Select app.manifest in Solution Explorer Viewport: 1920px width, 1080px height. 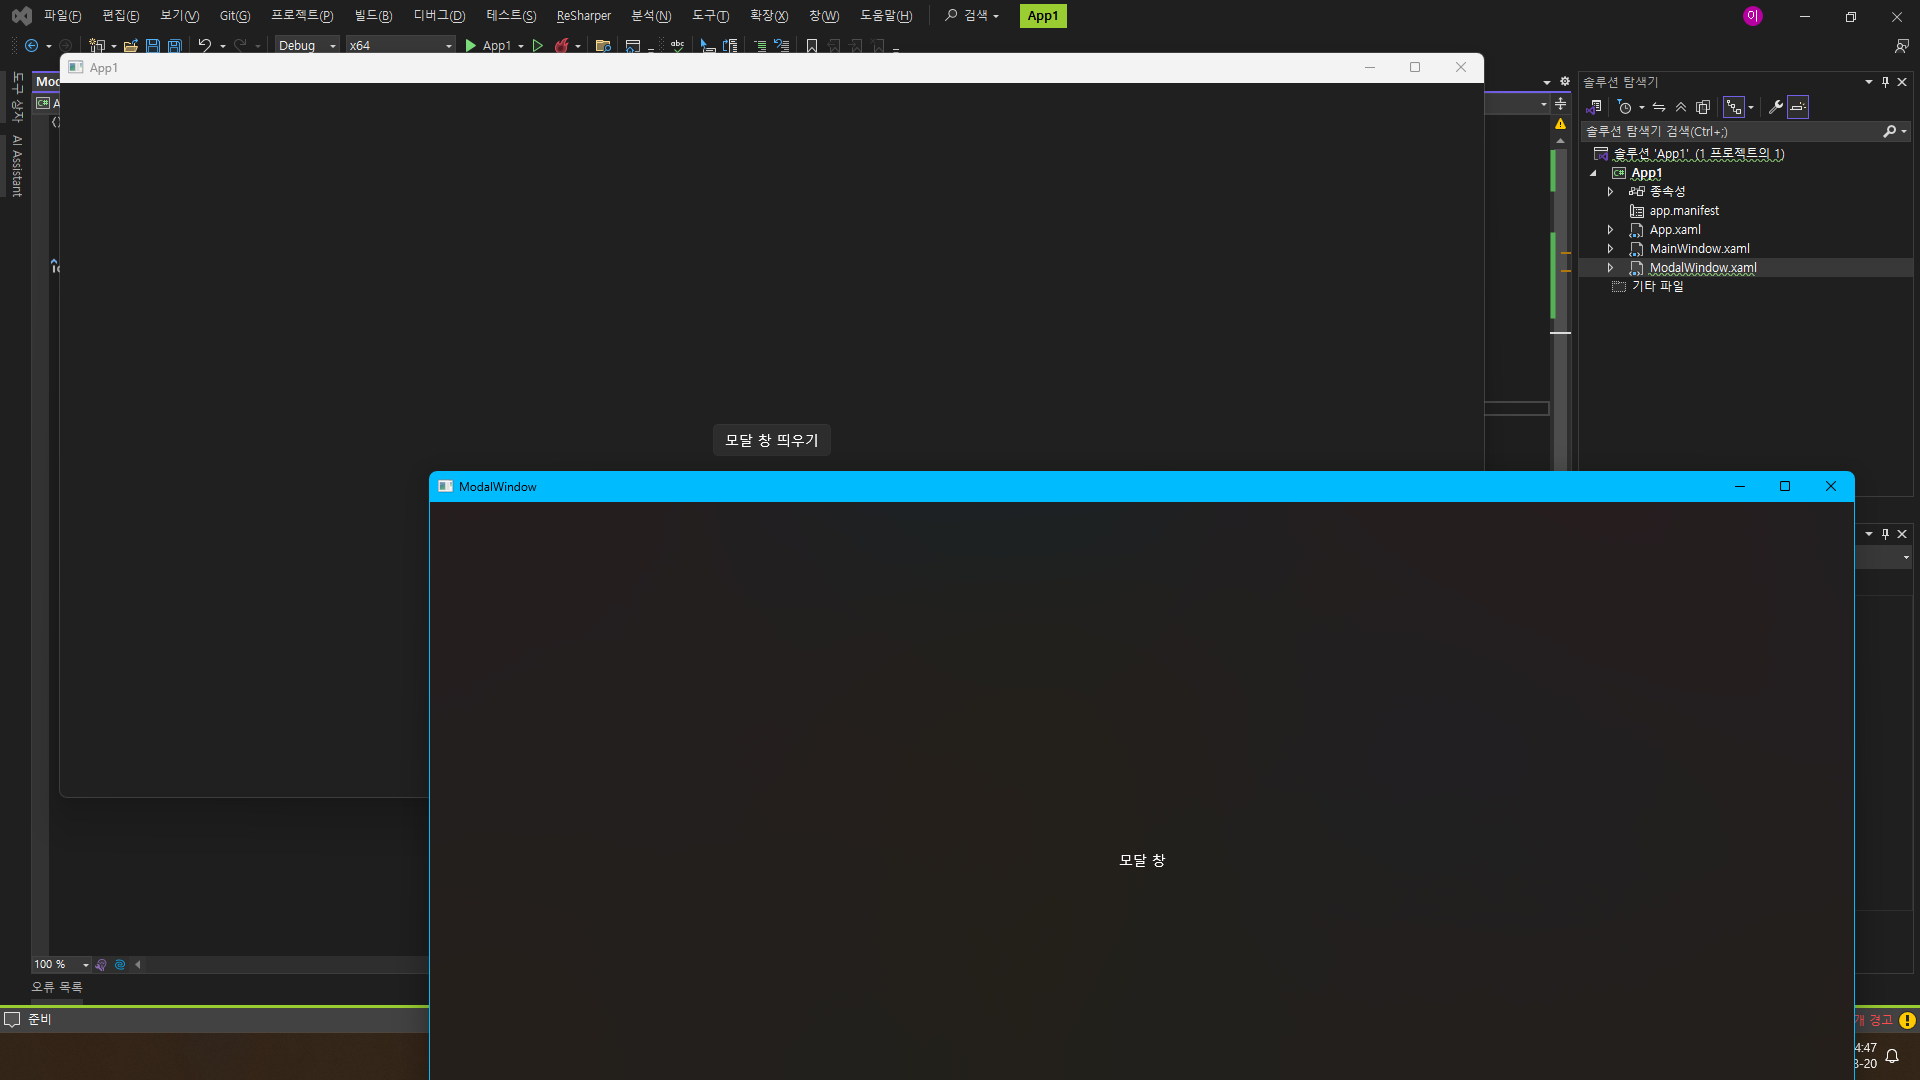1684,211
